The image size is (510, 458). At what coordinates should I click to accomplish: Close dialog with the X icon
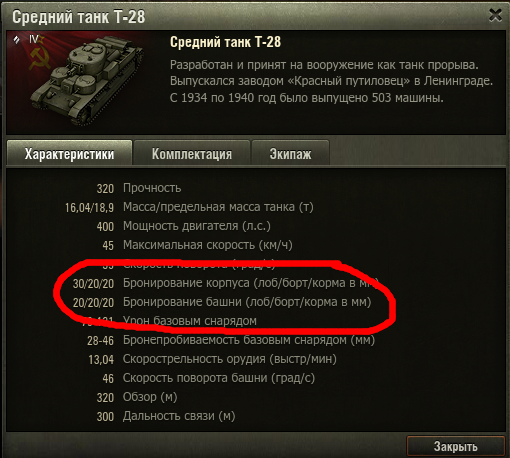(x=495, y=15)
